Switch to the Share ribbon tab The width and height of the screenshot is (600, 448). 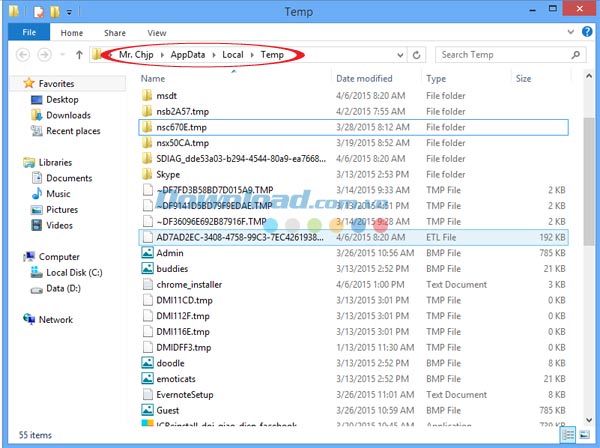[x=115, y=33]
